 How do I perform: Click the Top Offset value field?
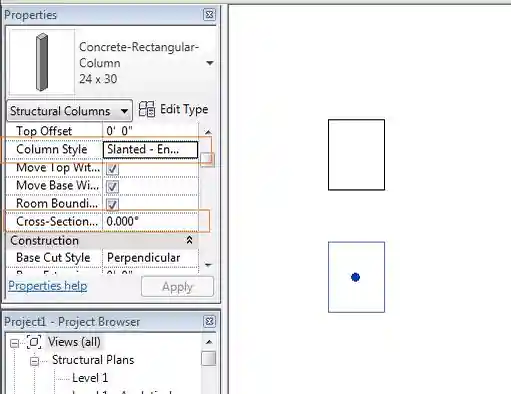(150, 131)
